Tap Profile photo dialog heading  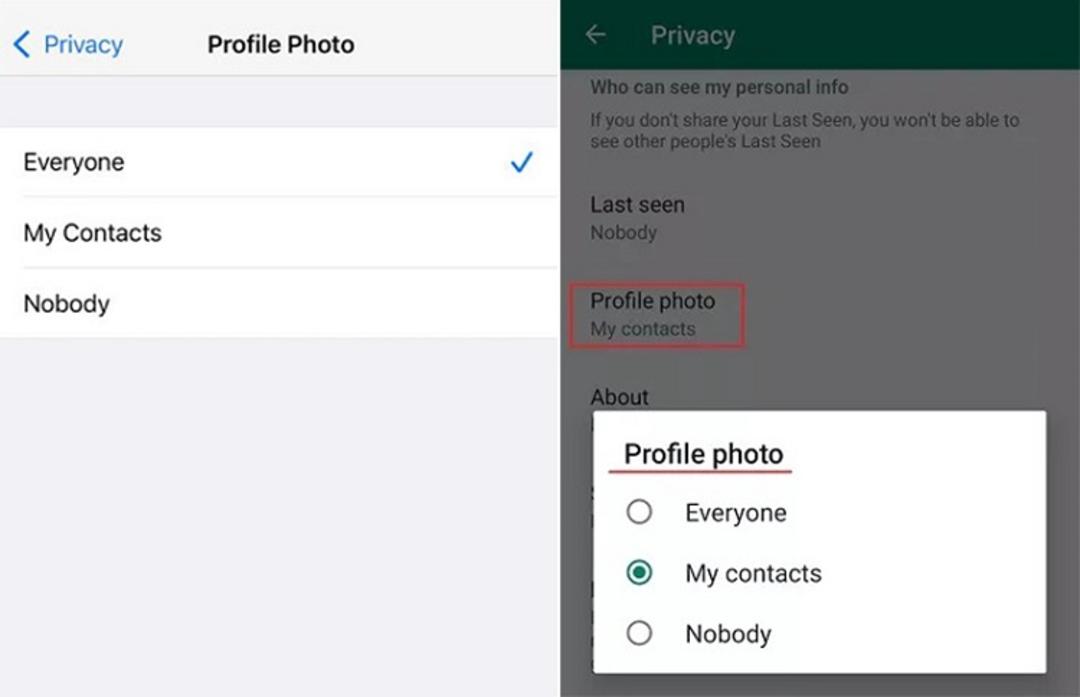pos(703,454)
